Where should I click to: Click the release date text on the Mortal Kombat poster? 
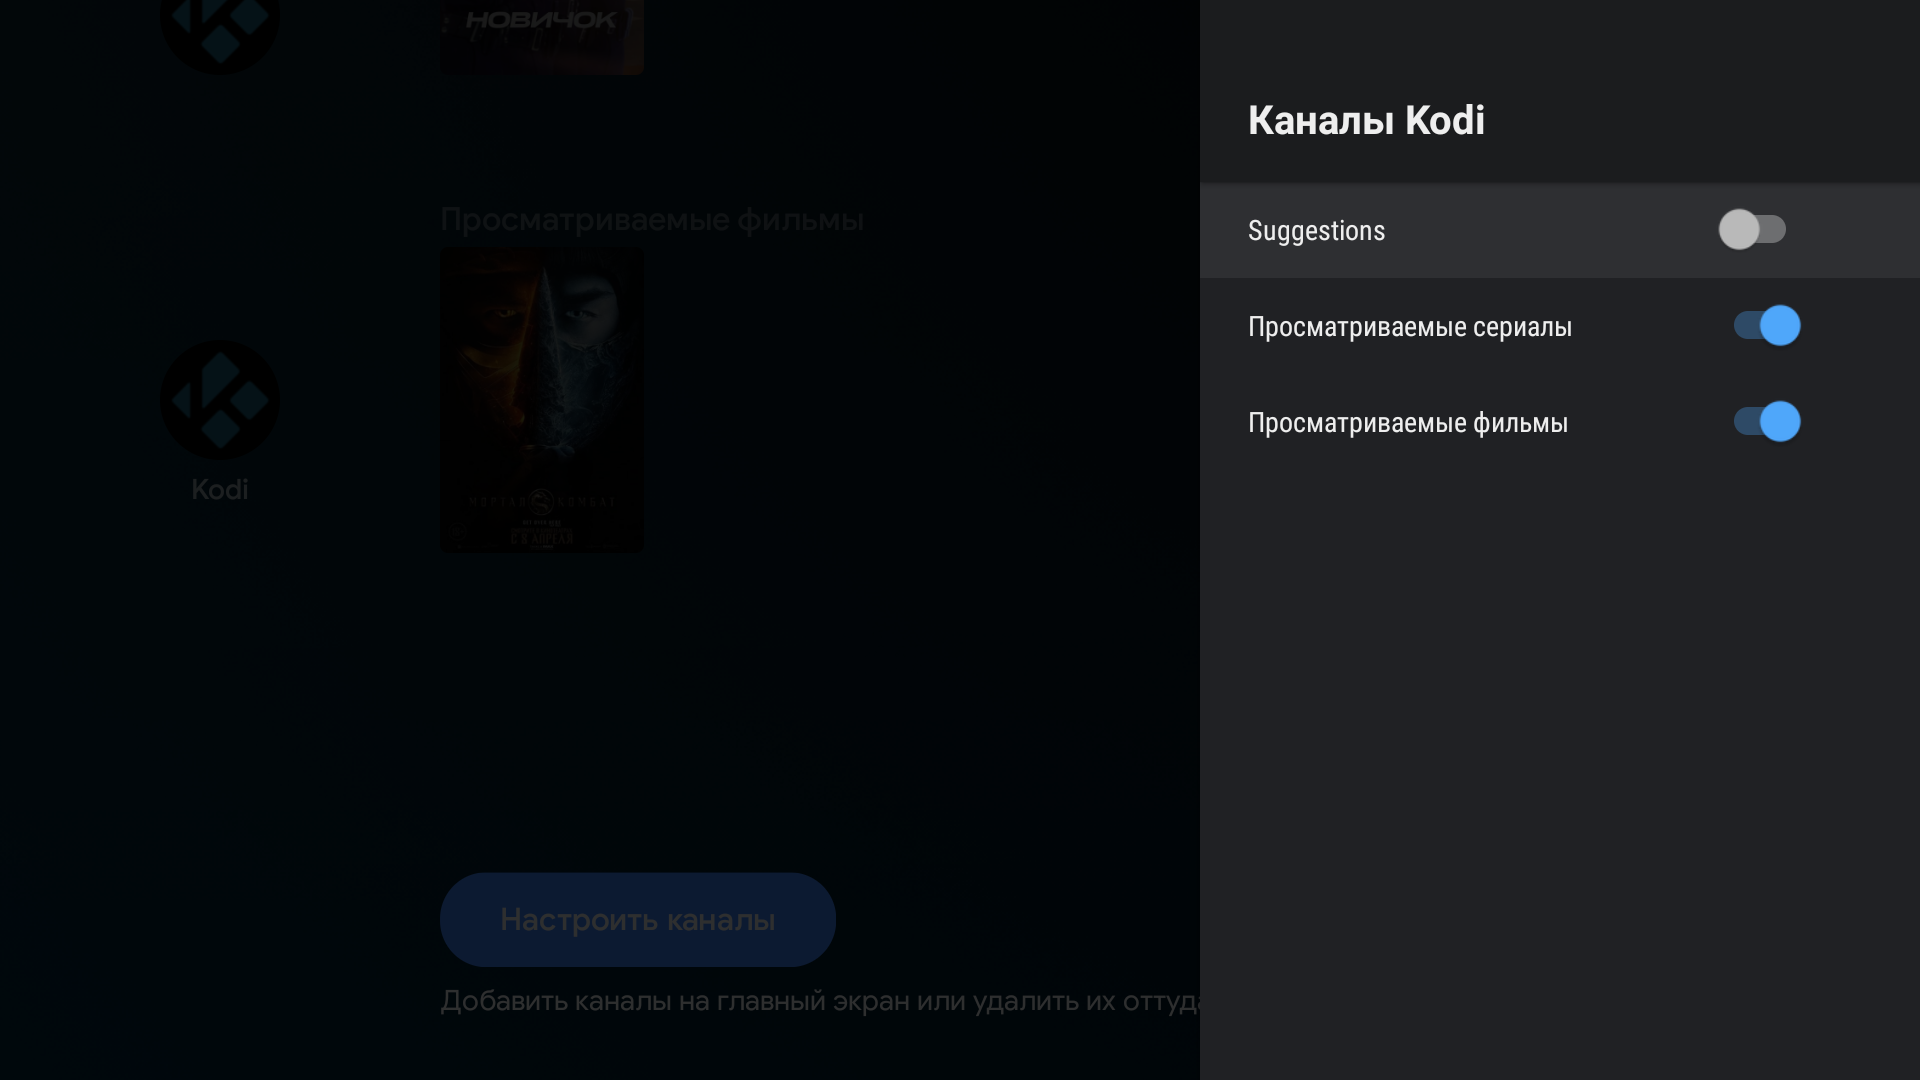542,539
